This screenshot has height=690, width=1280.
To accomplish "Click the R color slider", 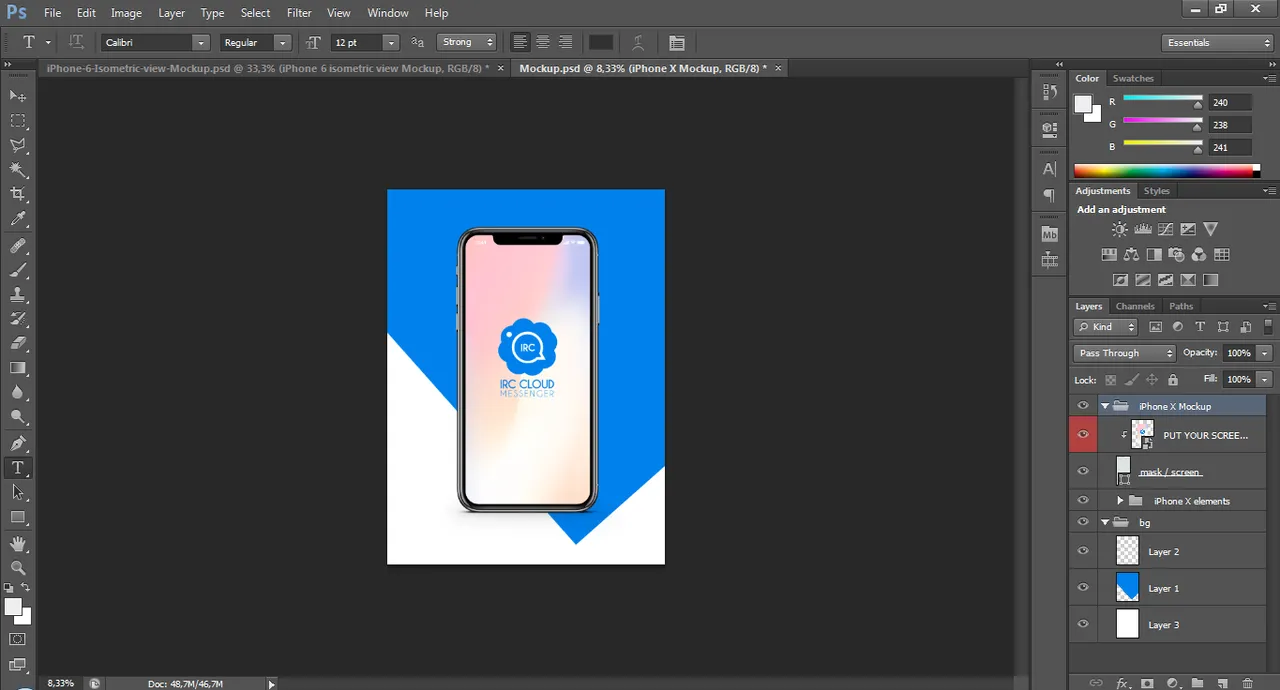I will pos(1162,99).
